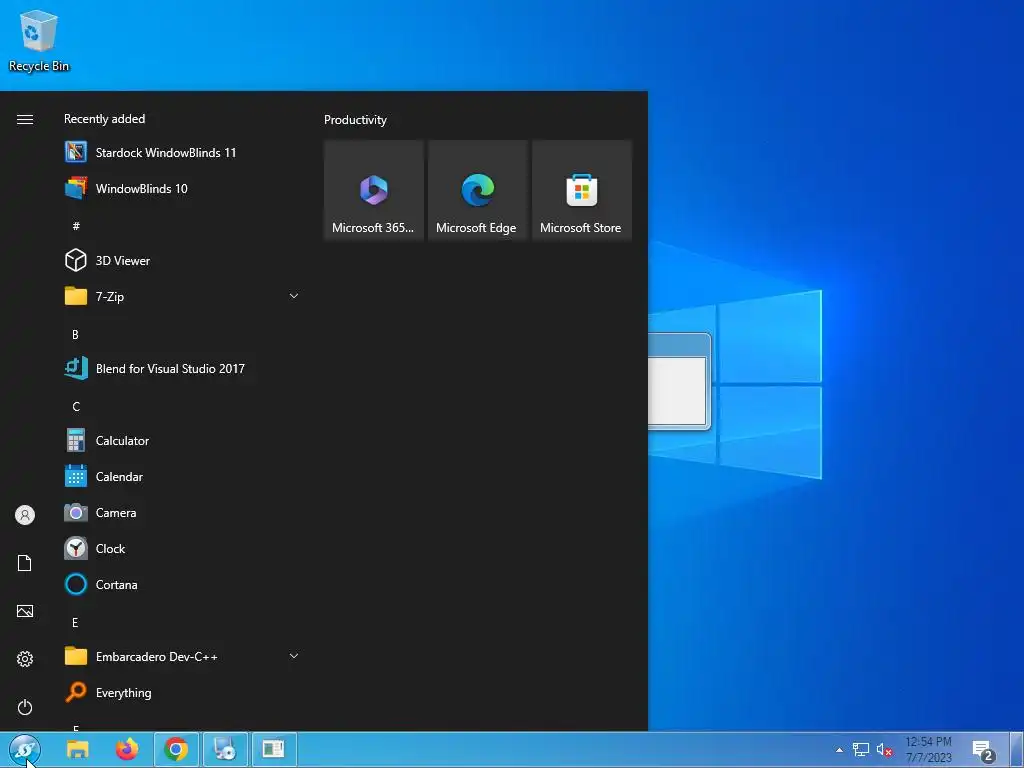Open Settings gear in Start sidebar
The width and height of the screenshot is (1024, 768).
coord(25,659)
